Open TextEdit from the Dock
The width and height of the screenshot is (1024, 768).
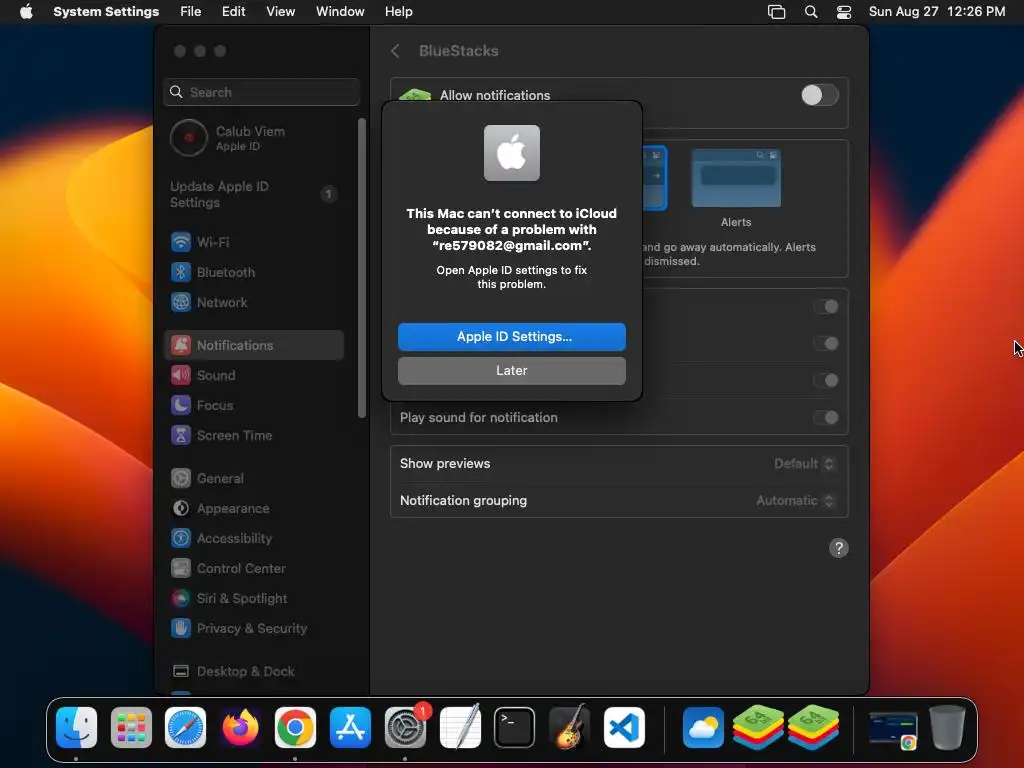[x=460, y=727]
